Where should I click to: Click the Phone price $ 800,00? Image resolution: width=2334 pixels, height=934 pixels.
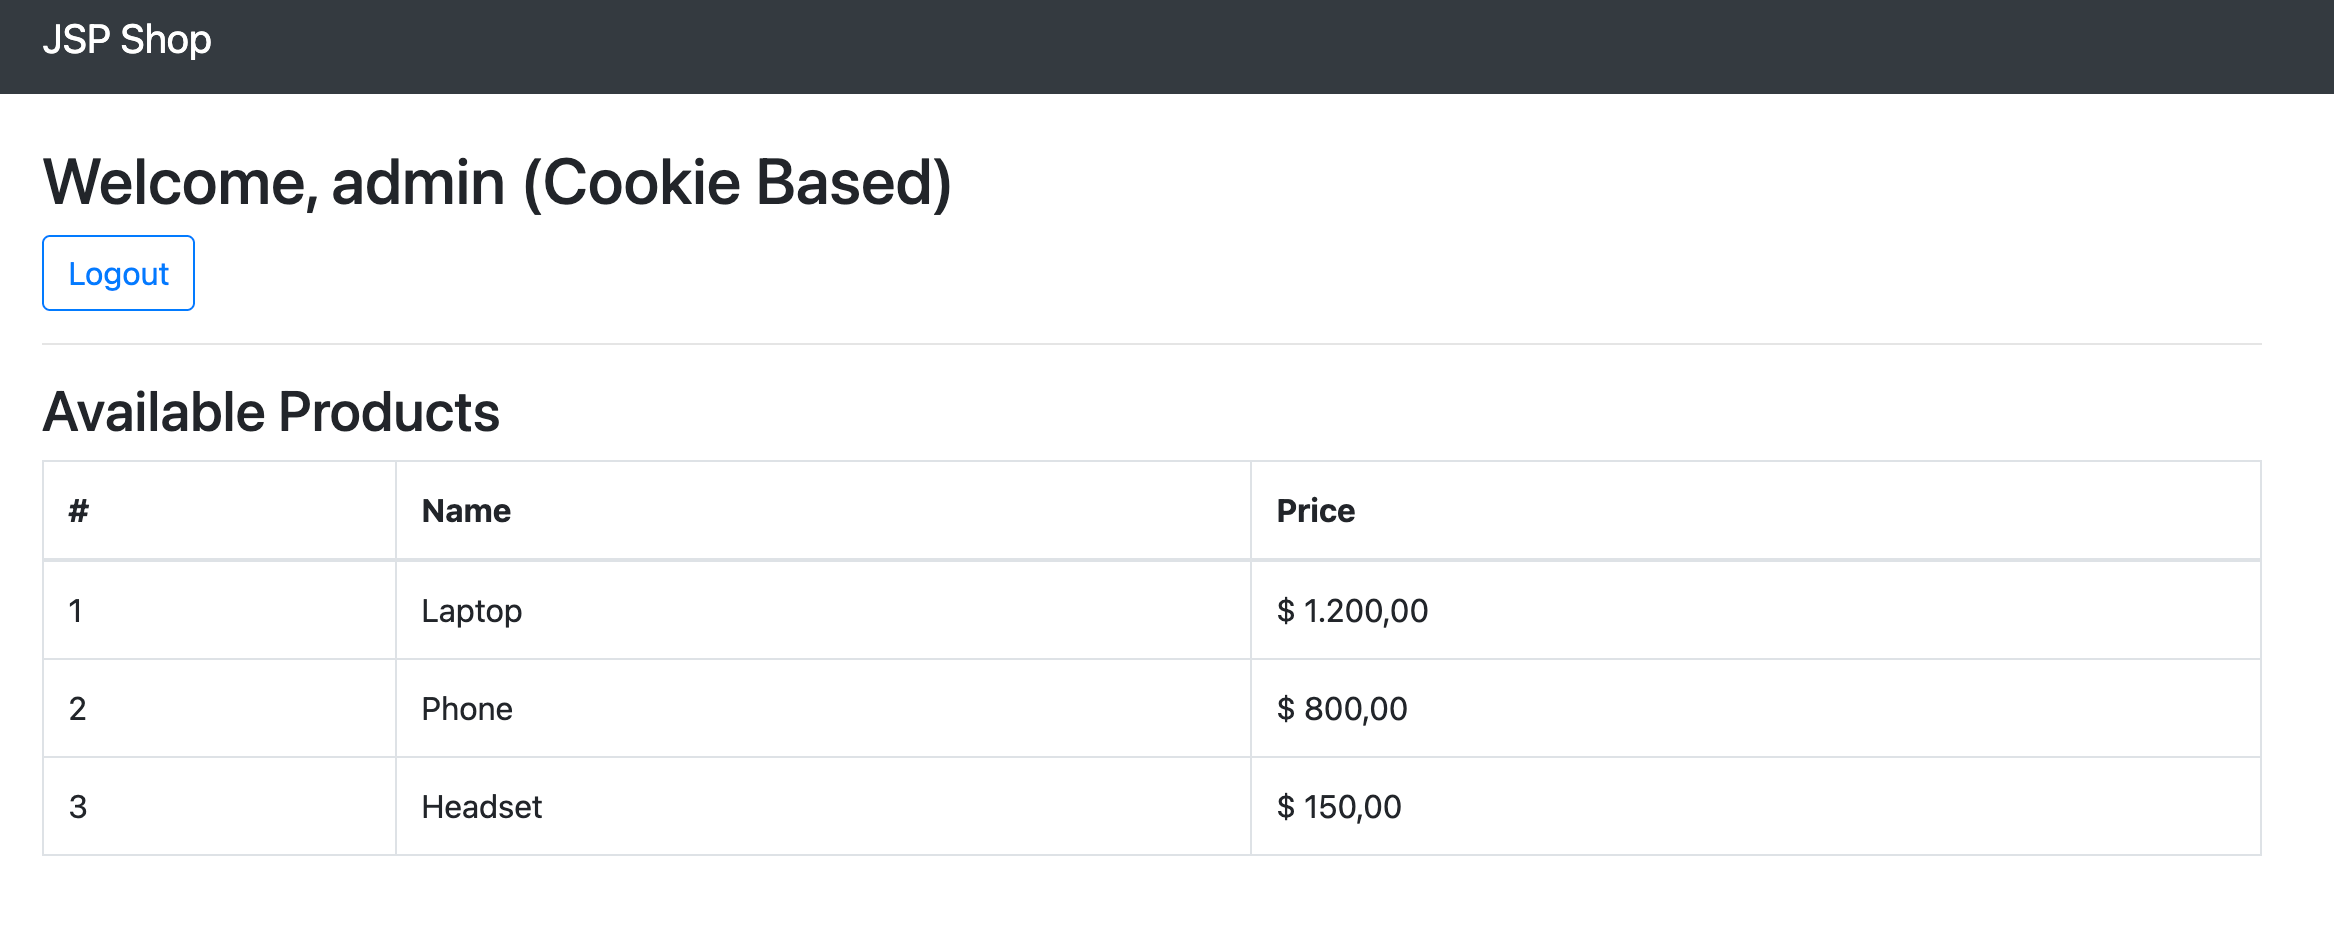coord(1342,709)
